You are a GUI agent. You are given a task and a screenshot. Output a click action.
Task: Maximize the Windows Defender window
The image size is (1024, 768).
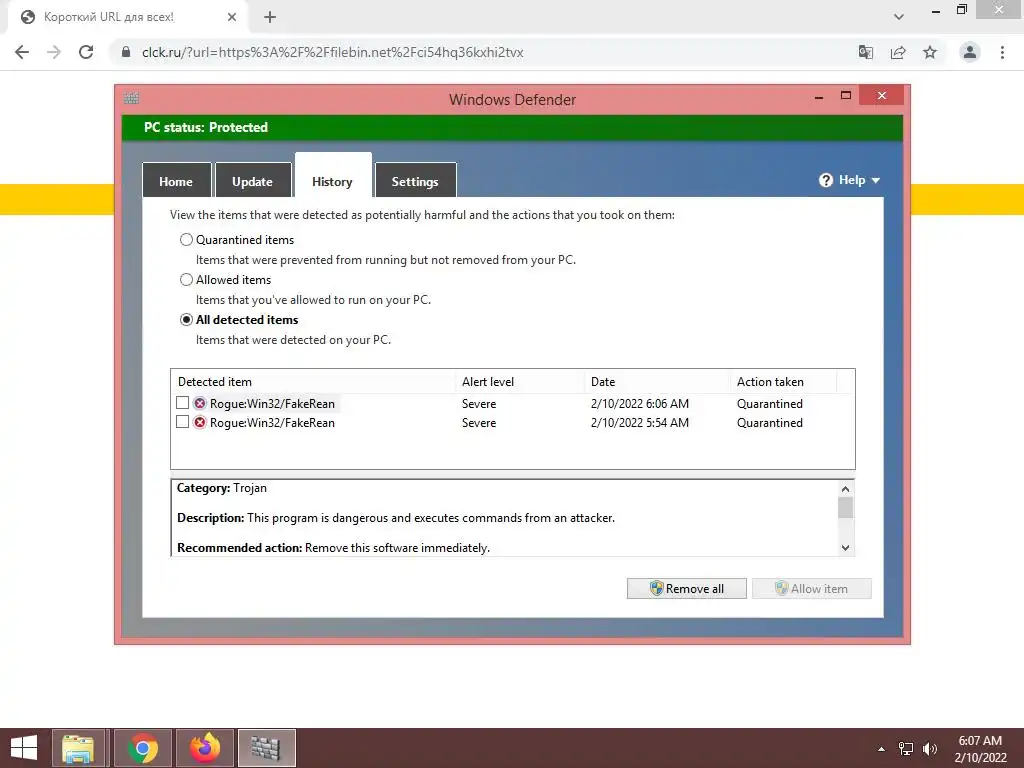point(846,96)
